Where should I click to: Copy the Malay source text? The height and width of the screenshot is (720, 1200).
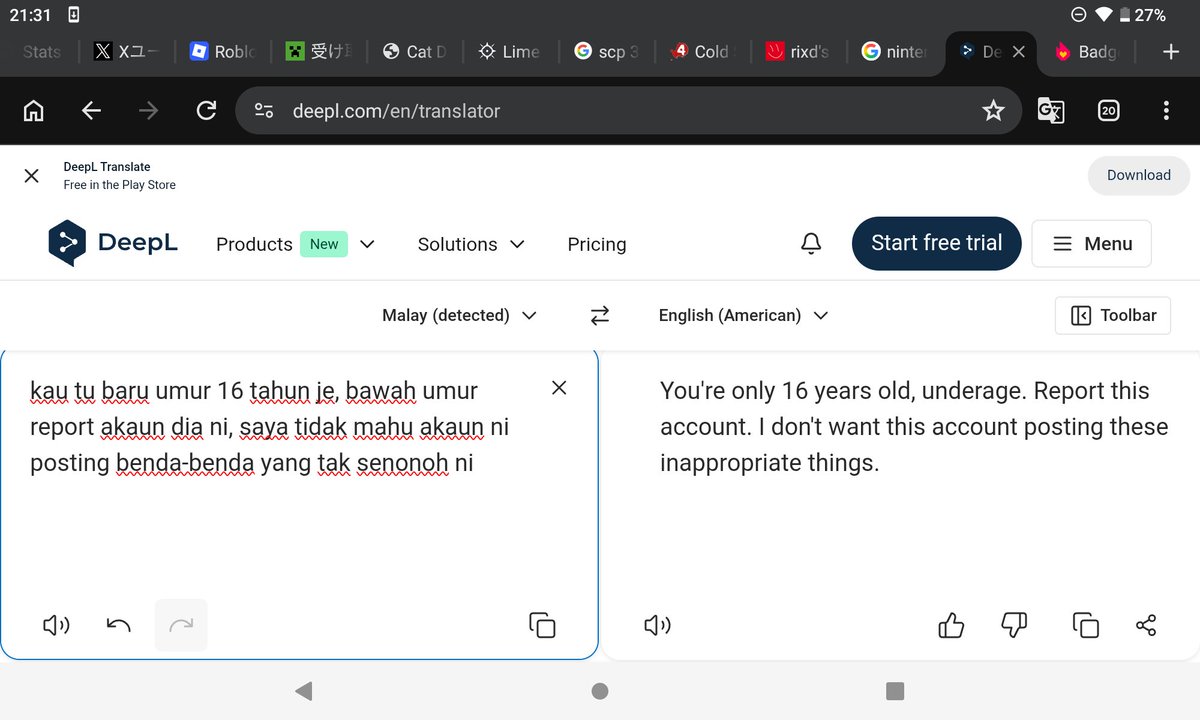coord(542,625)
